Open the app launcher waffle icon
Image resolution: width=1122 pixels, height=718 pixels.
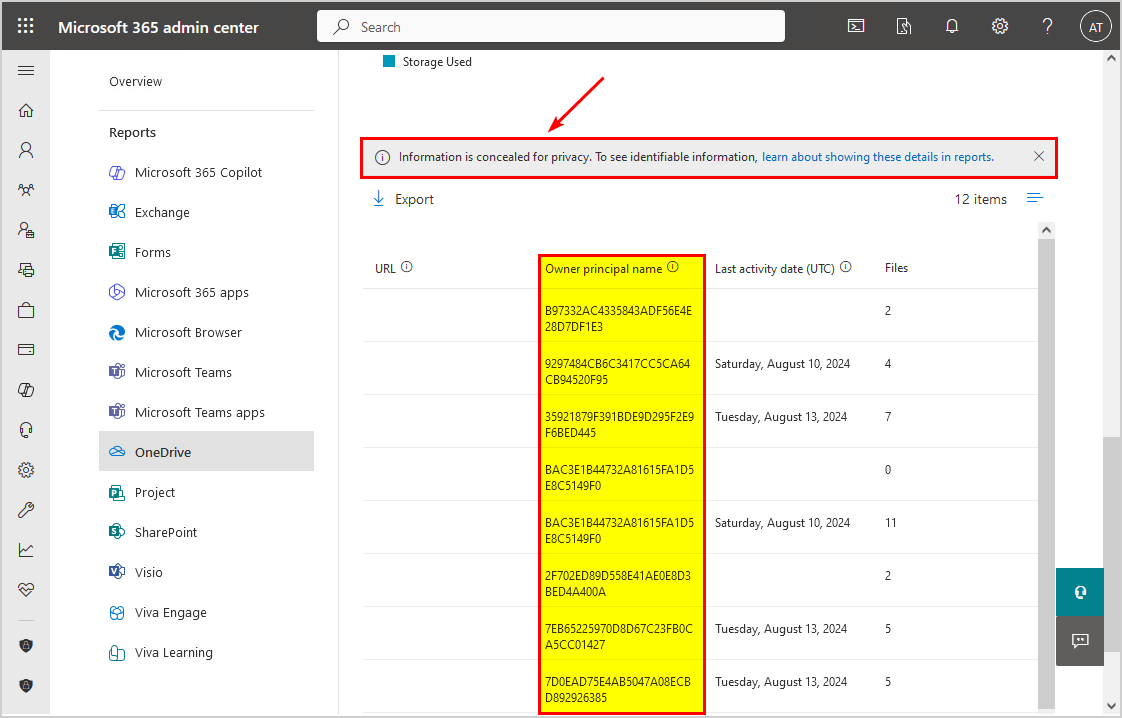coord(26,27)
